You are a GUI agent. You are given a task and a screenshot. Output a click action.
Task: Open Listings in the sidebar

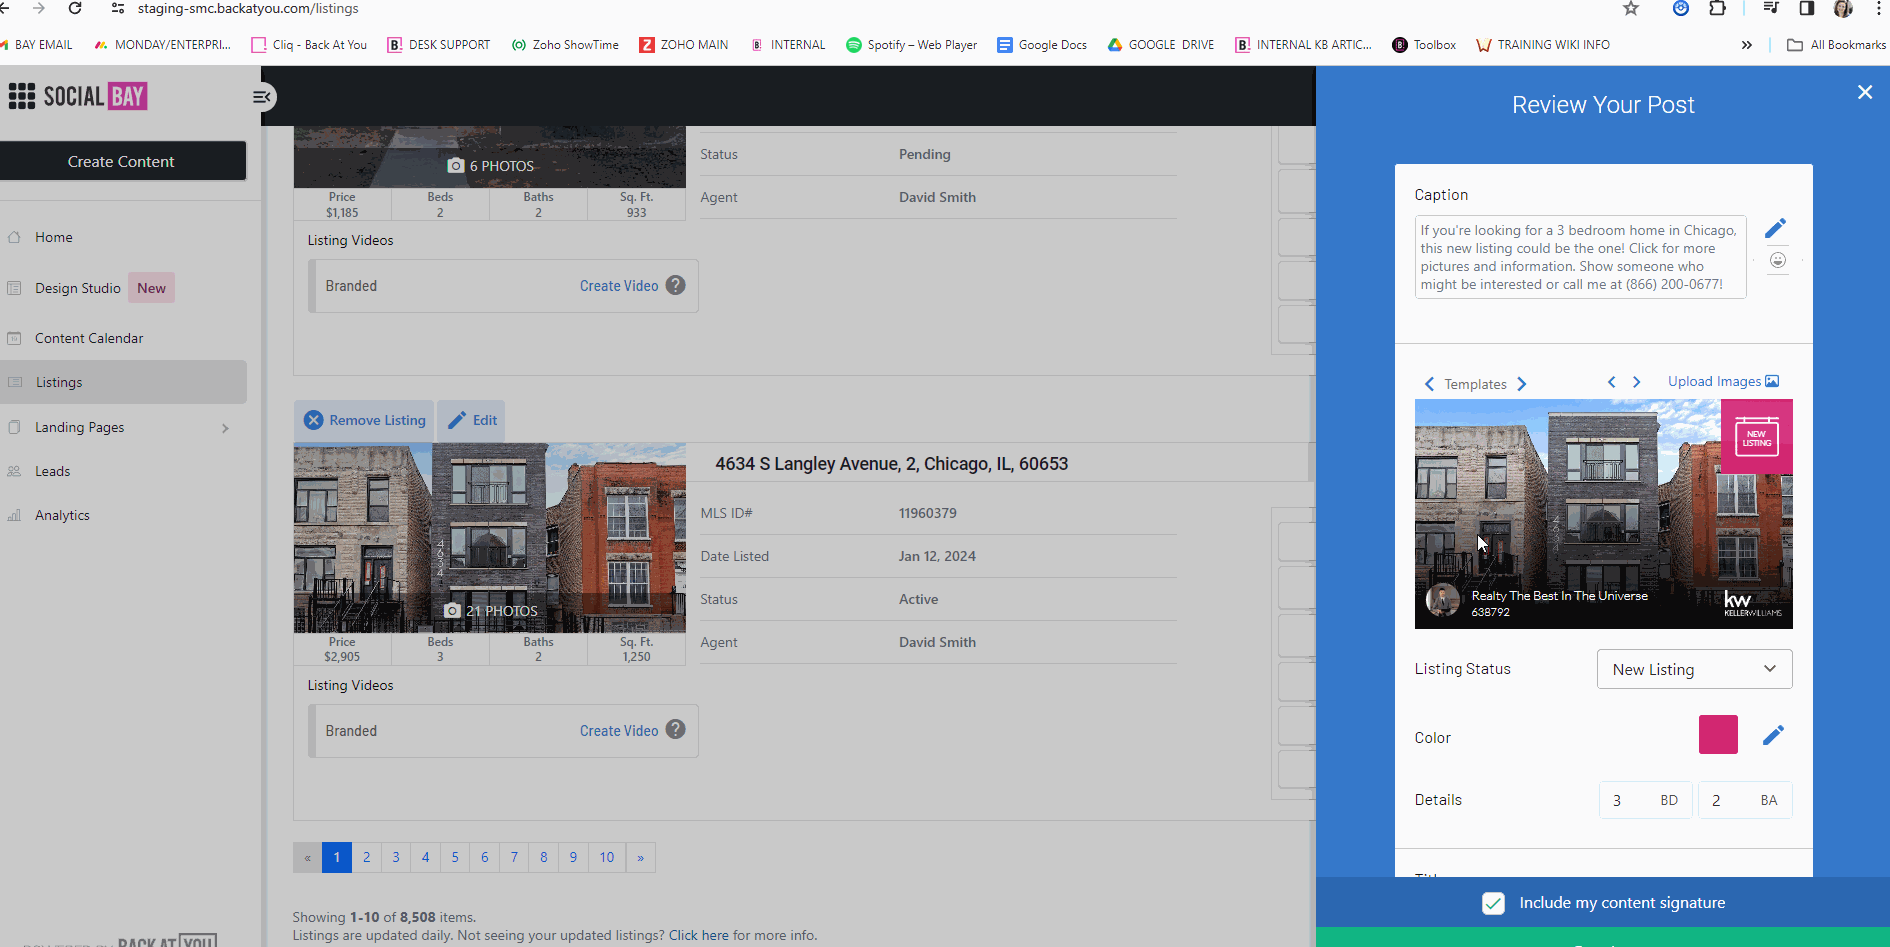coord(122,382)
